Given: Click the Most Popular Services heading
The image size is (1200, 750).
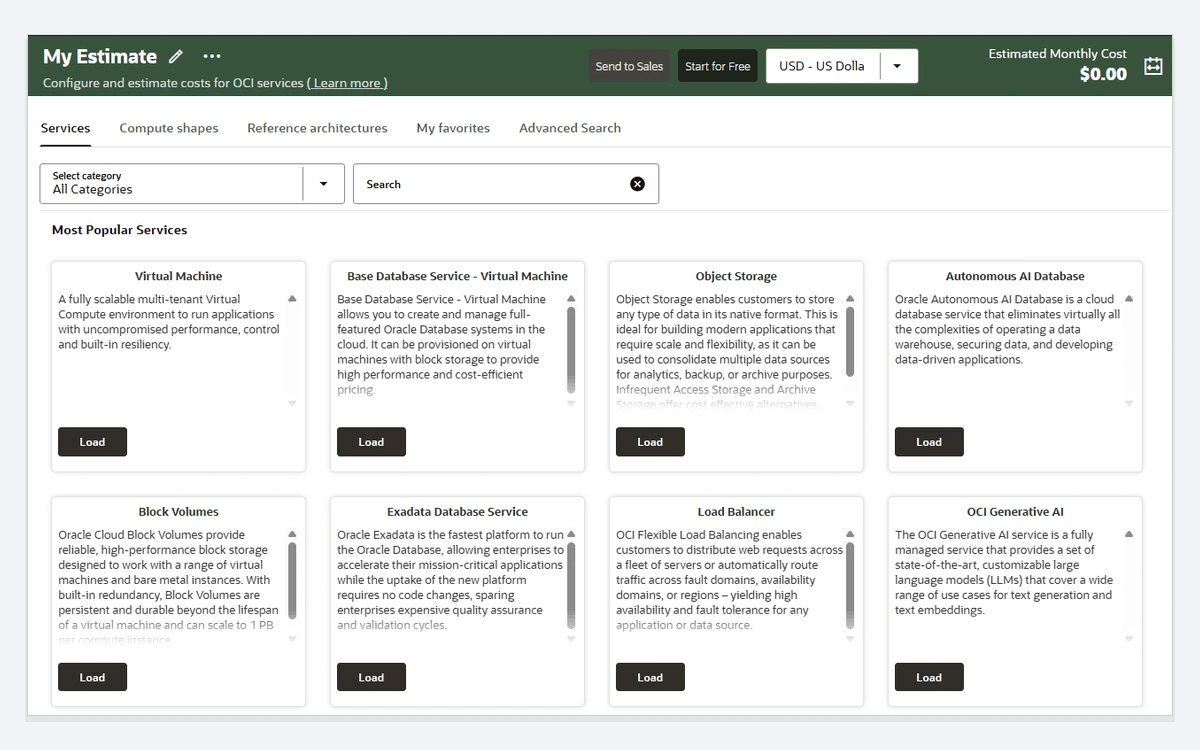Looking at the screenshot, I should coord(120,230).
